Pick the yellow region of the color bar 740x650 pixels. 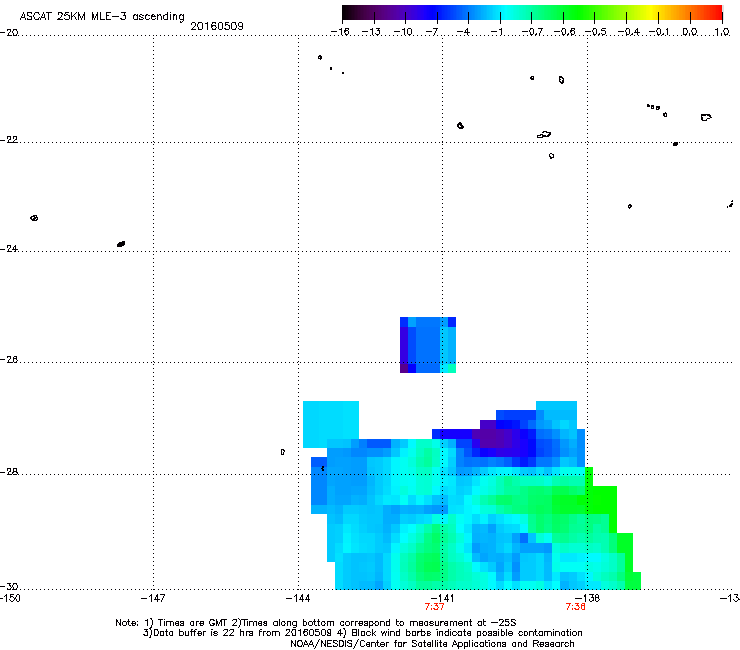click(x=650, y=12)
